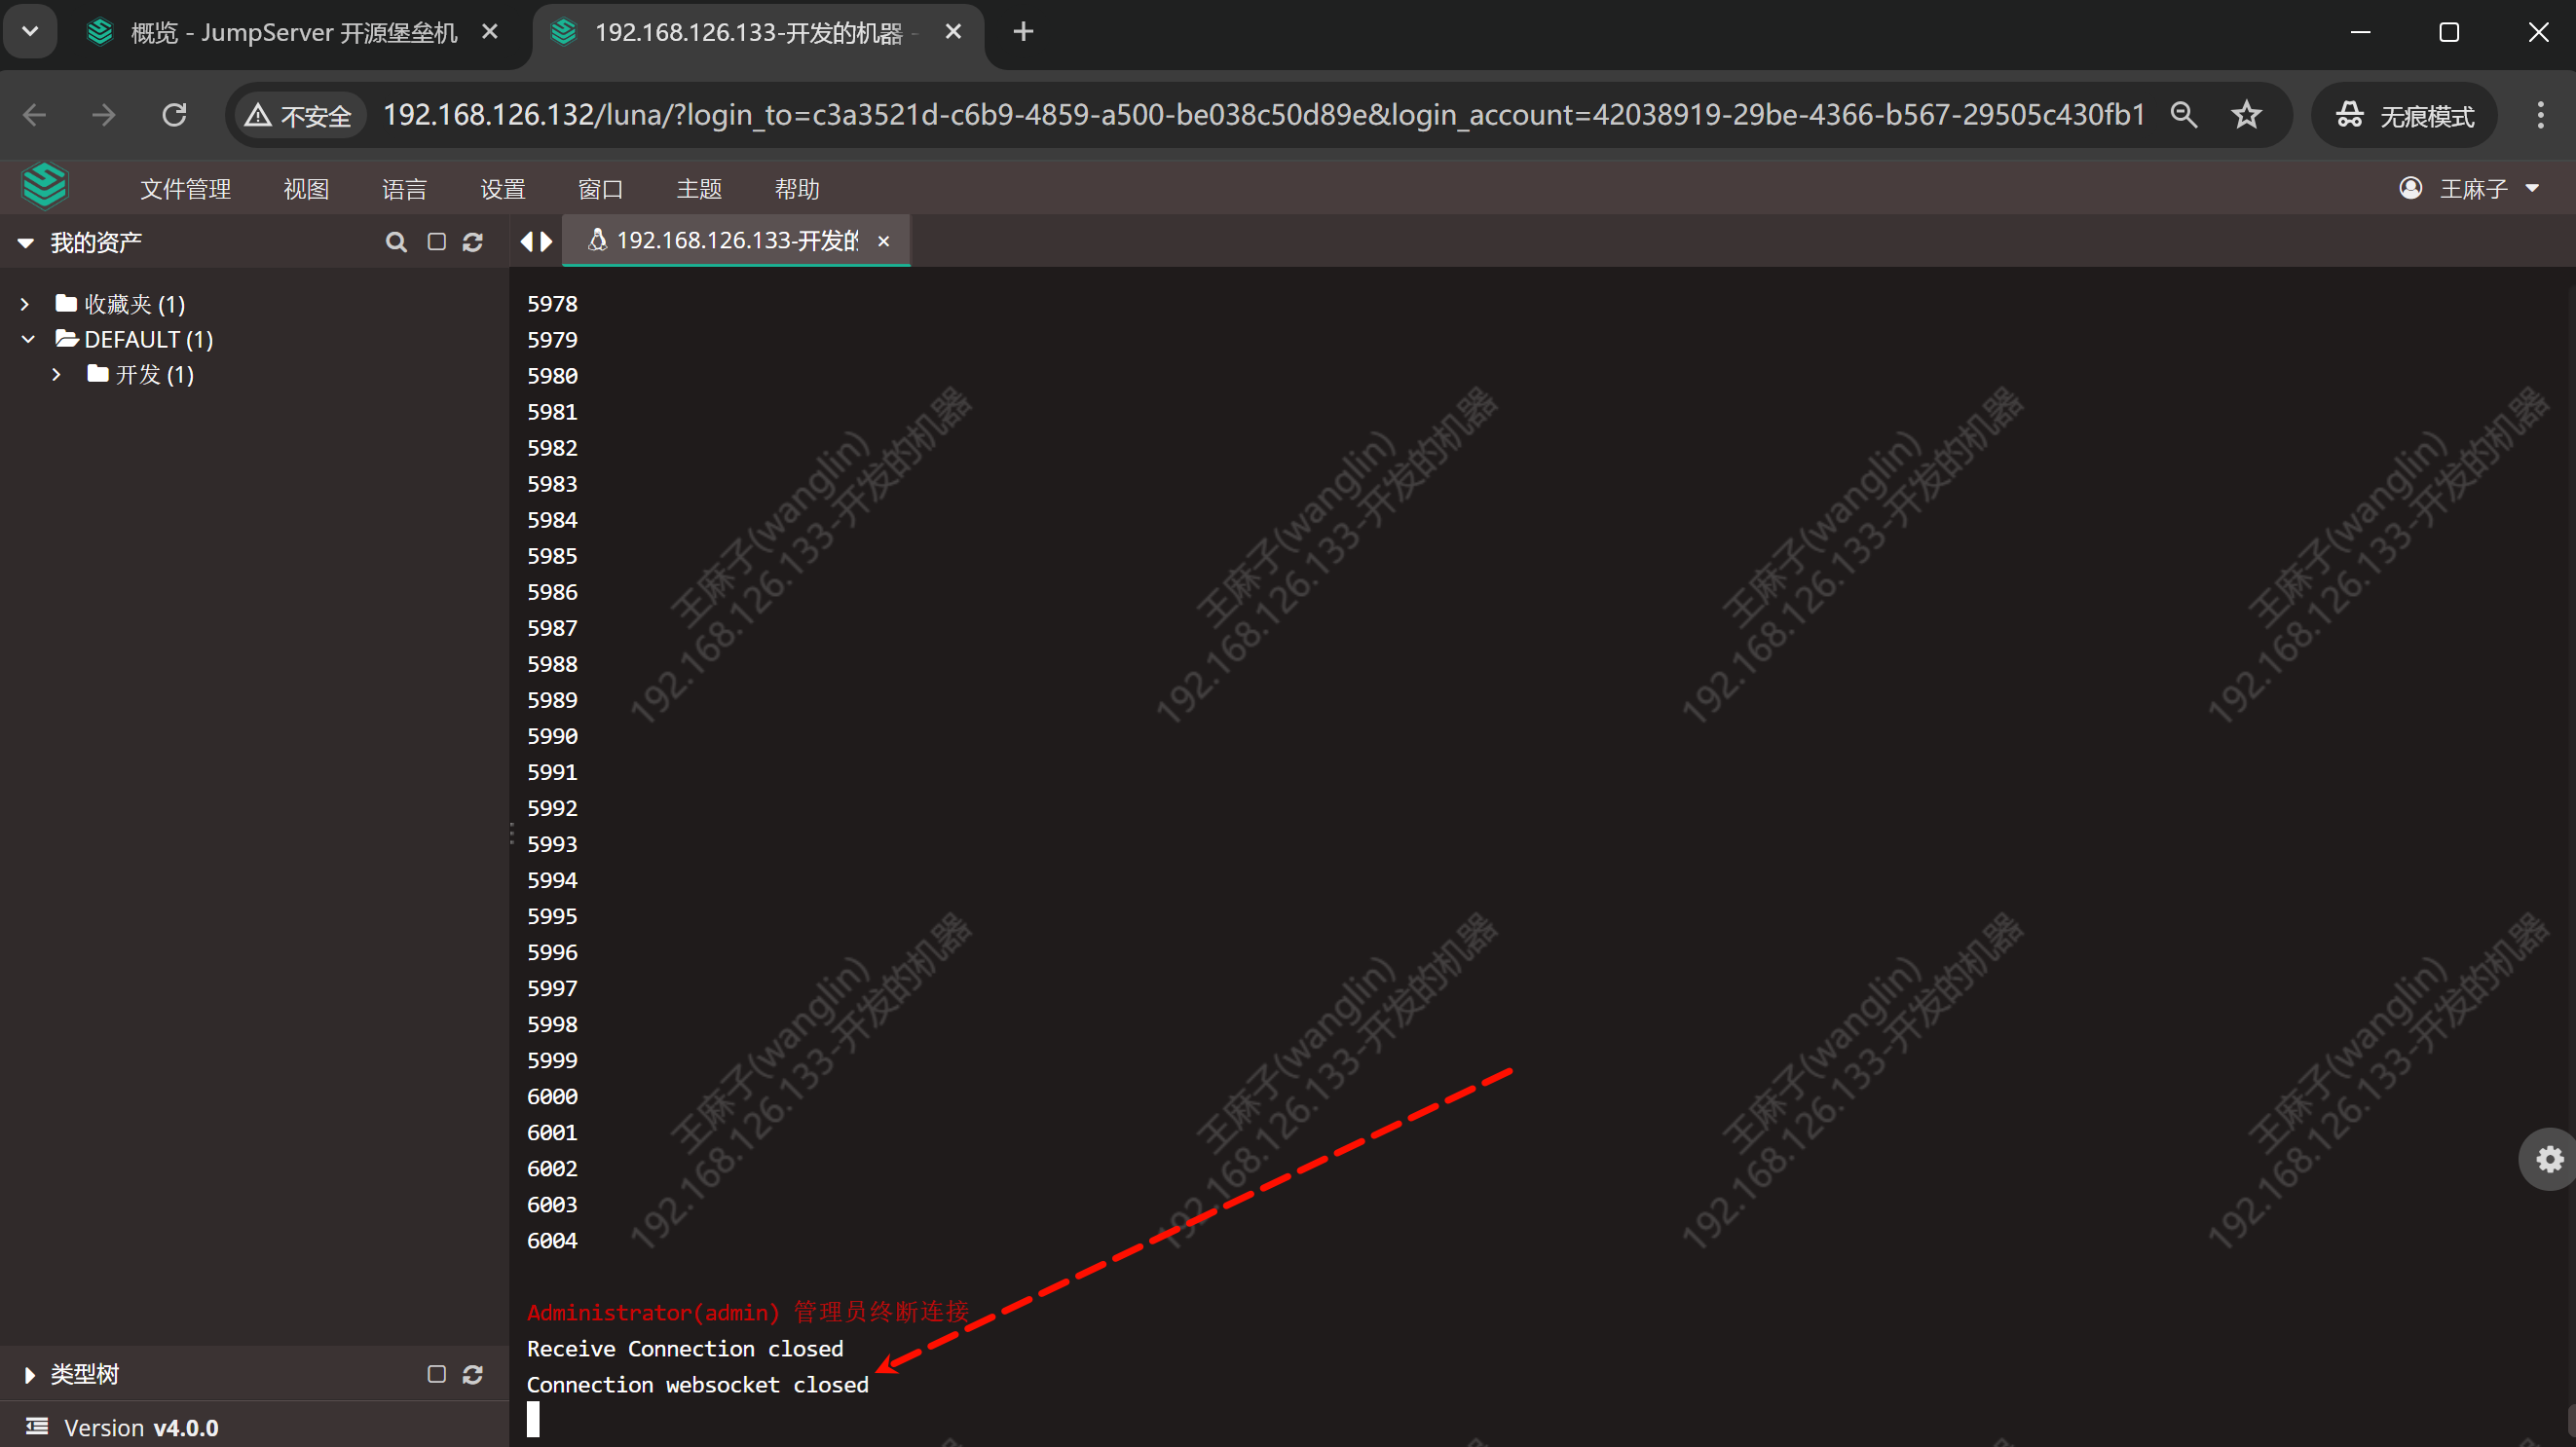Click the search icon in 我的资产 panel
2576x1447 pixels.
(x=396, y=242)
